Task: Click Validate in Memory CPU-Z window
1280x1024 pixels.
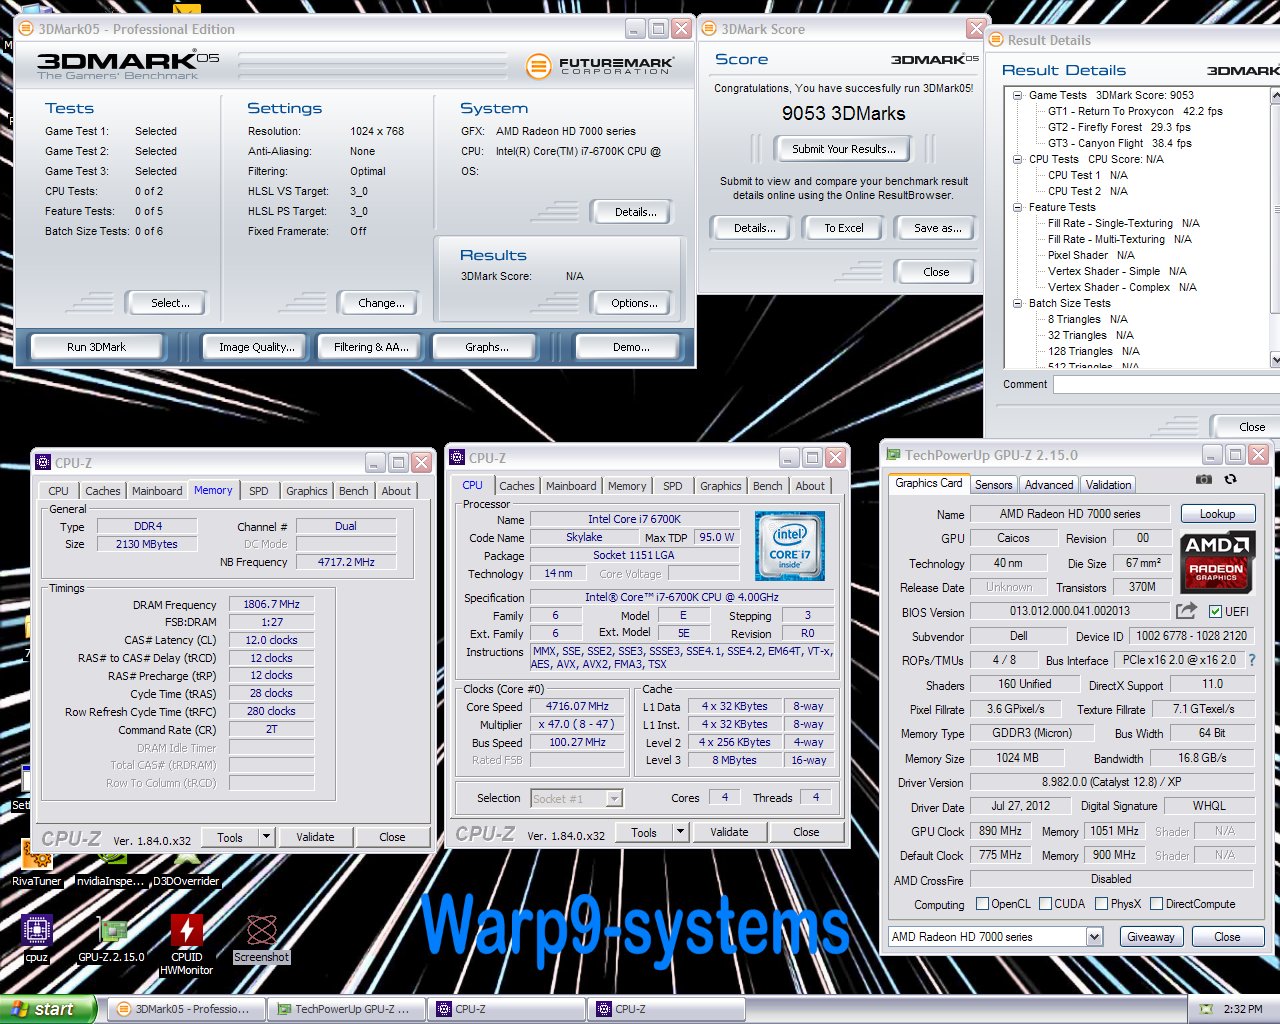Action: [315, 837]
